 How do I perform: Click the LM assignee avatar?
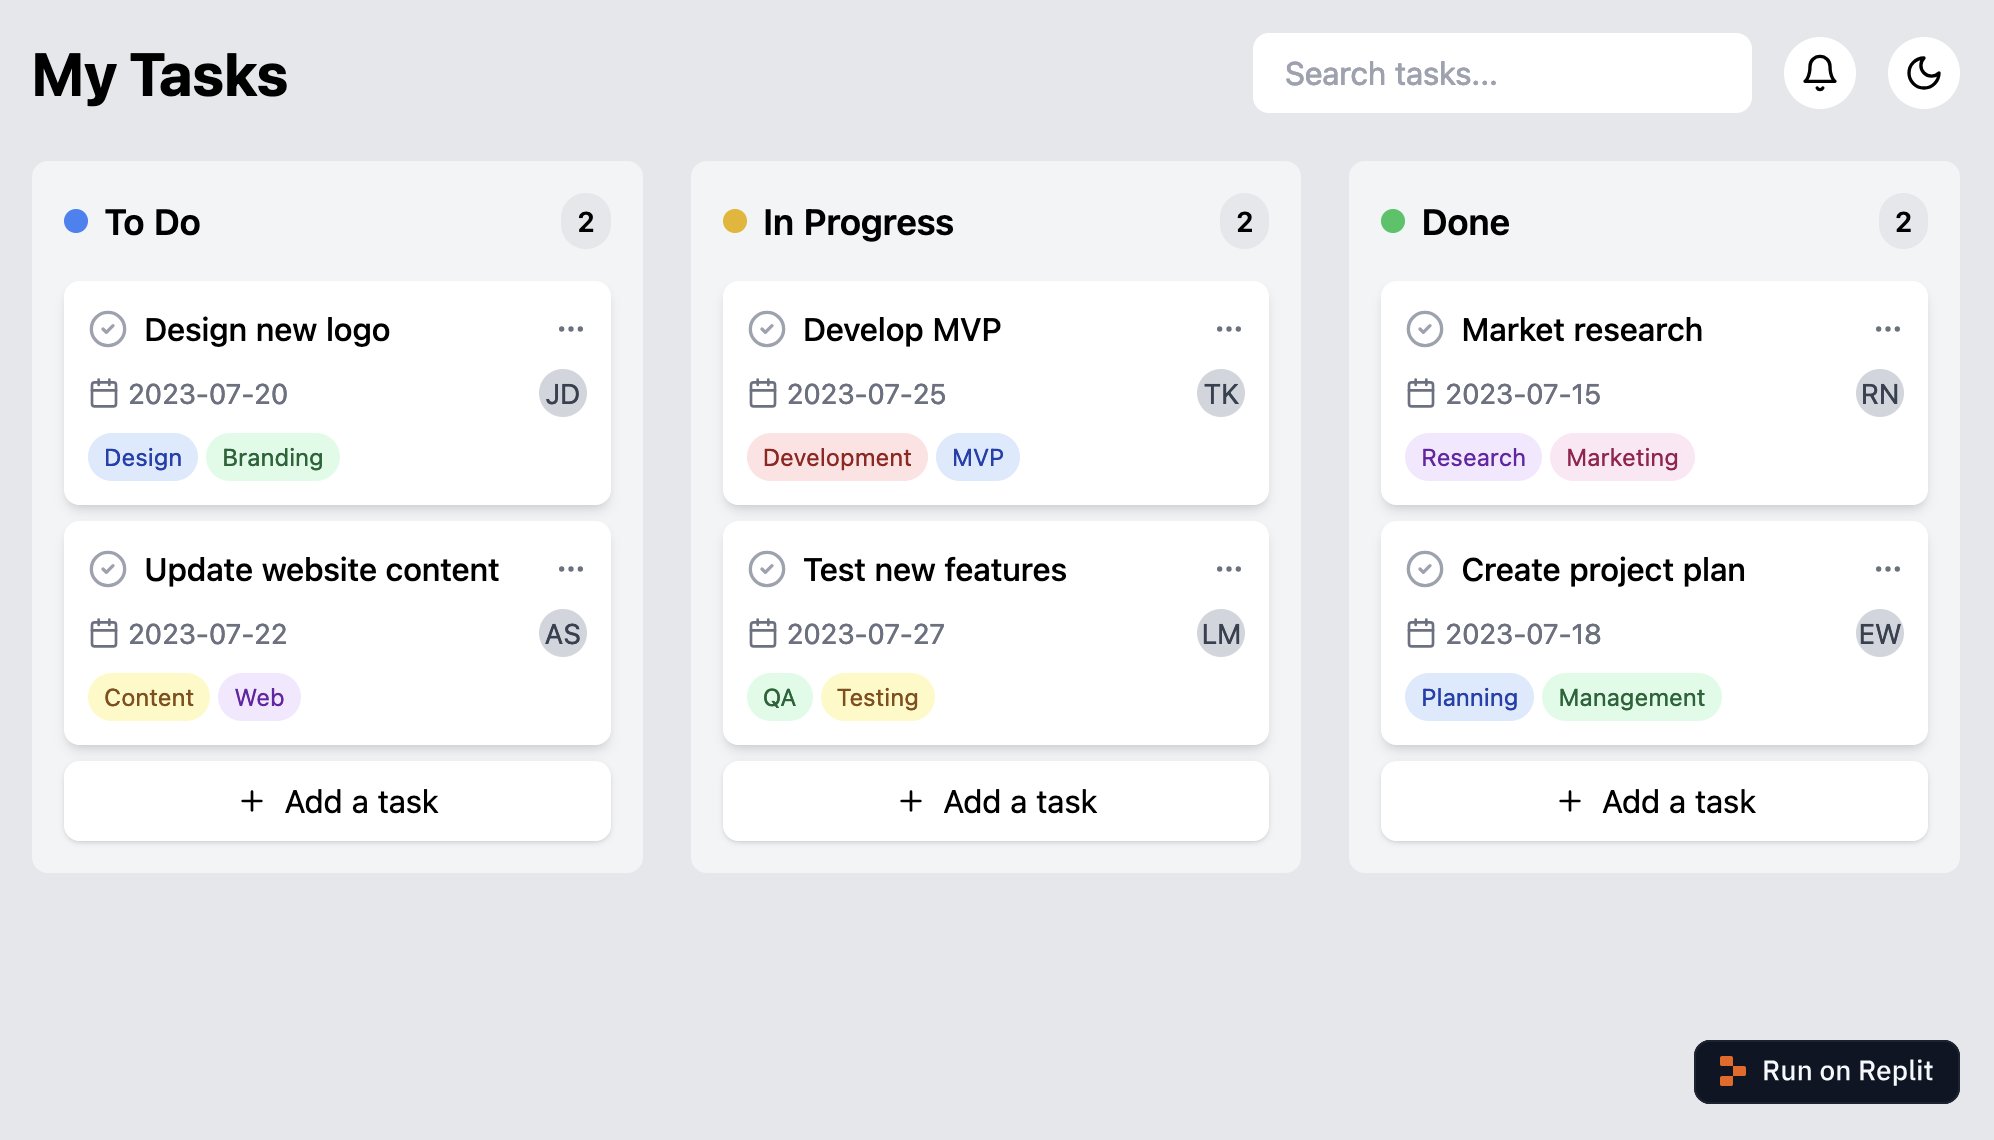coord(1220,634)
